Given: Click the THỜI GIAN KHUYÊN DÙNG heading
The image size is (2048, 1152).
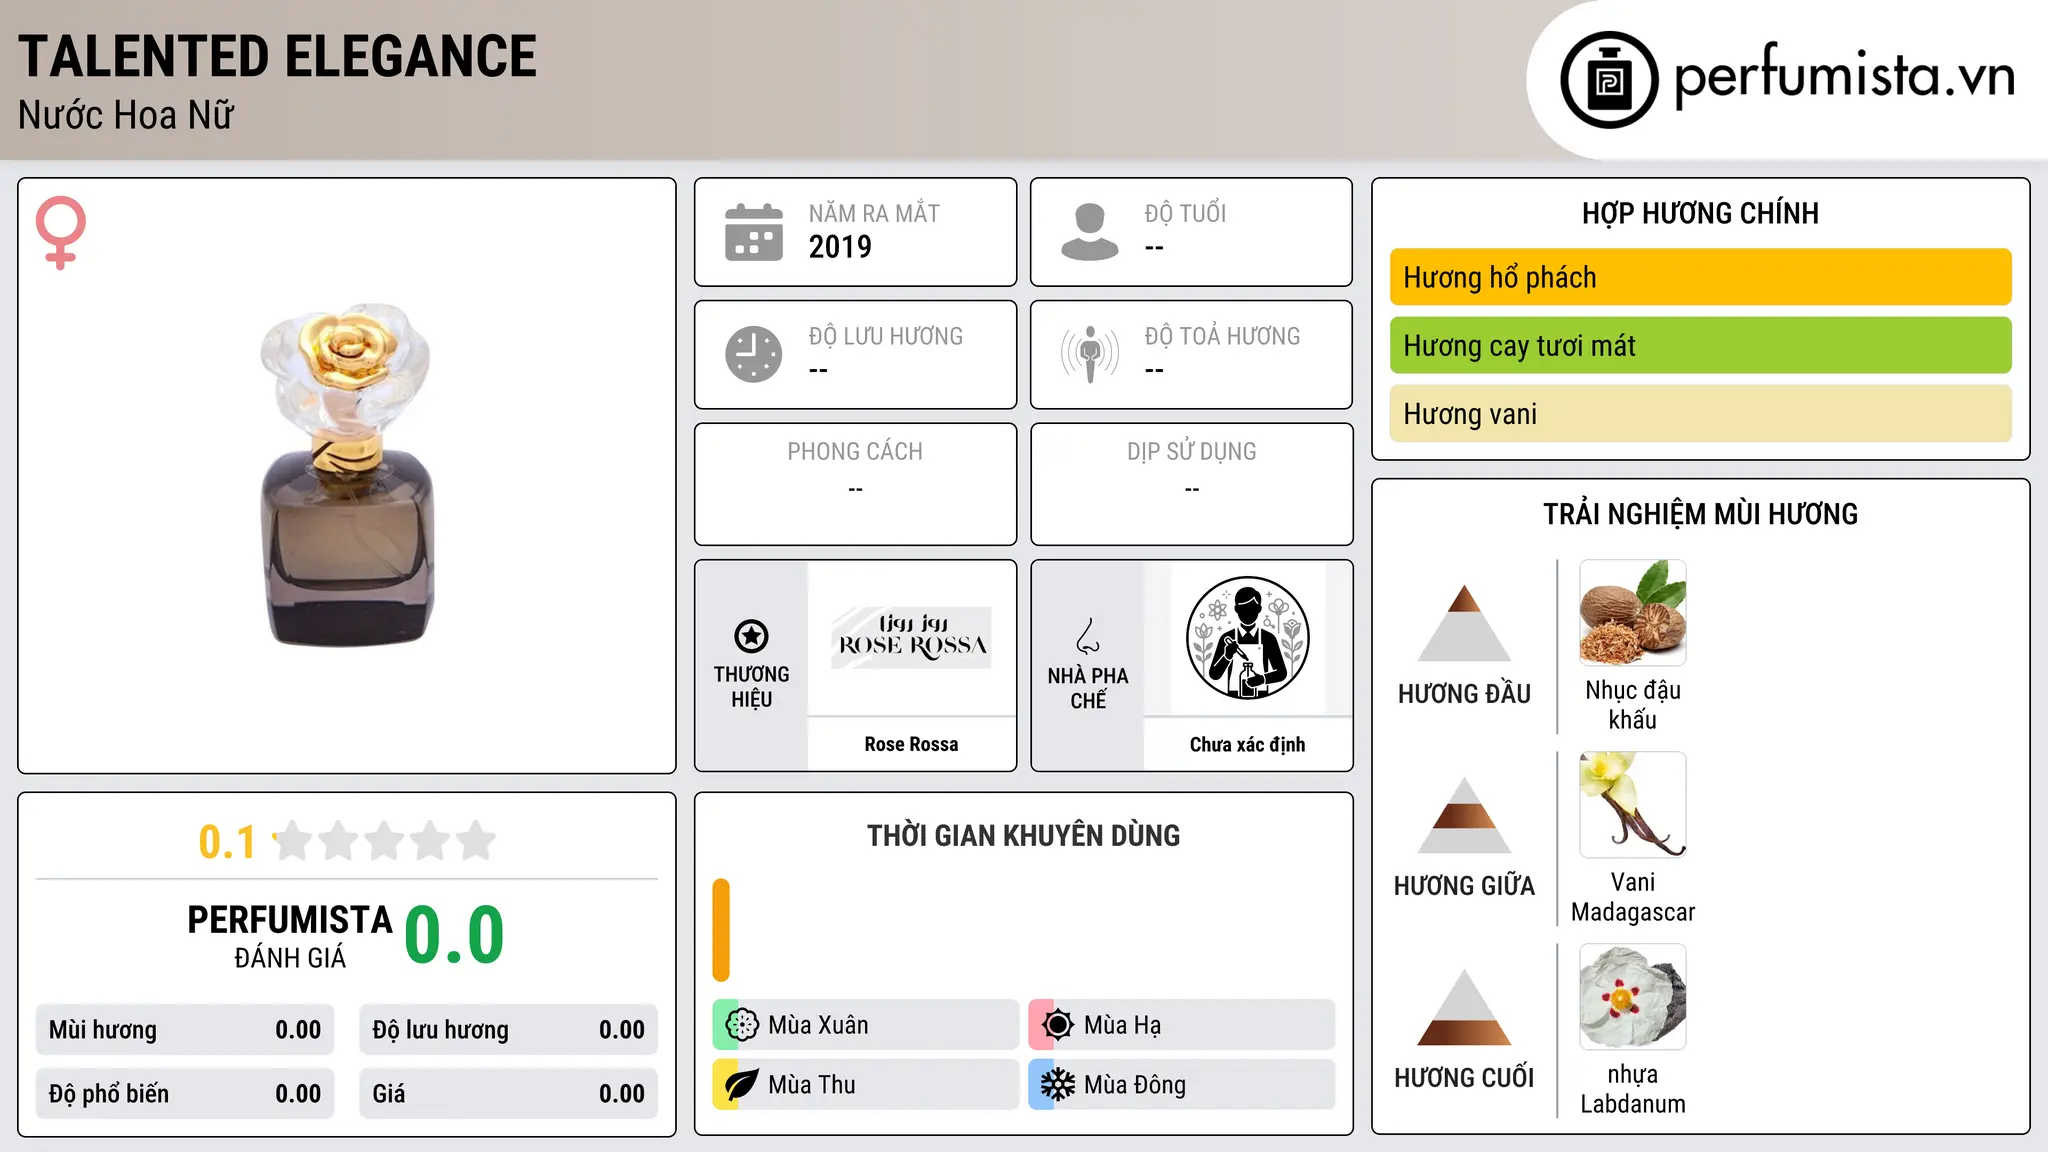Looking at the screenshot, I should pos(1023,835).
